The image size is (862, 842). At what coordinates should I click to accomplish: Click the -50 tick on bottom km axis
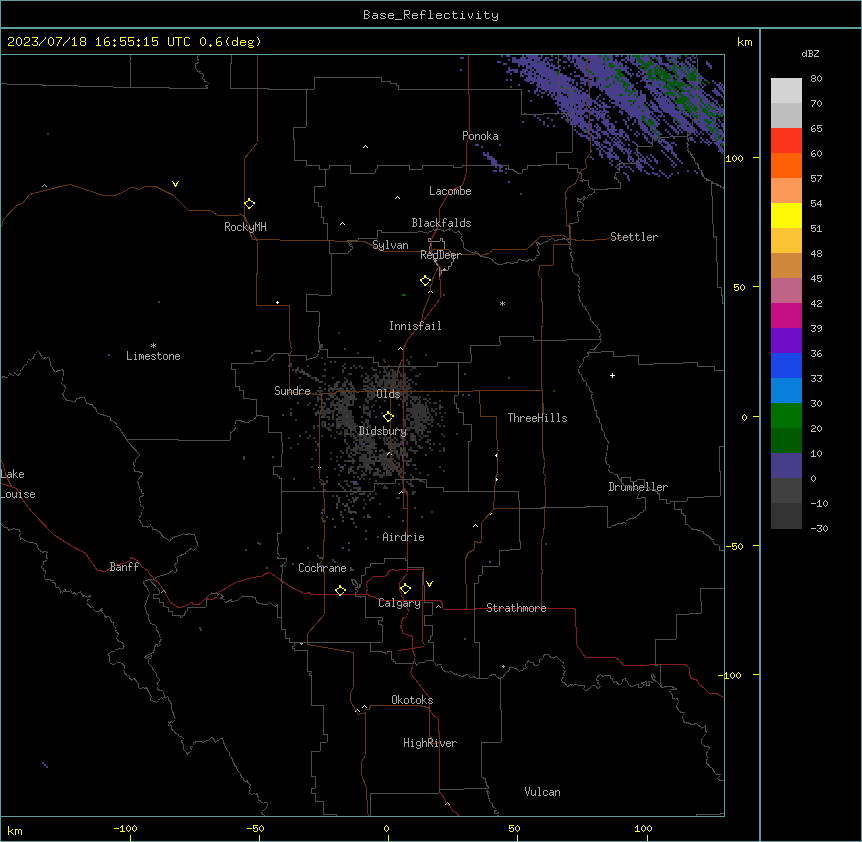[256, 828]
